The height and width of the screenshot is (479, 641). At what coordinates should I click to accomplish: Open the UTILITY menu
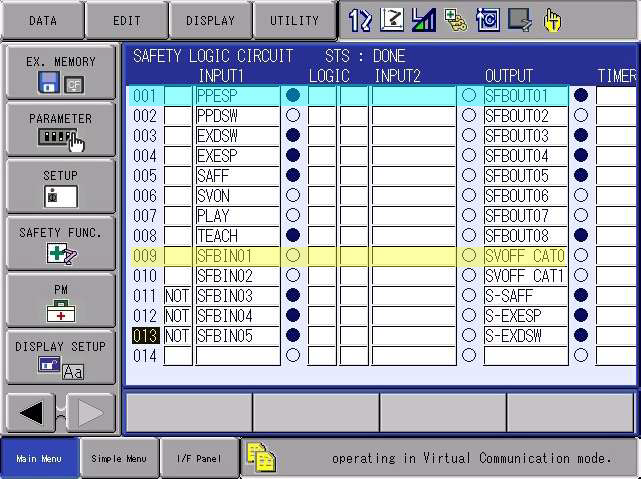(294, 20)
